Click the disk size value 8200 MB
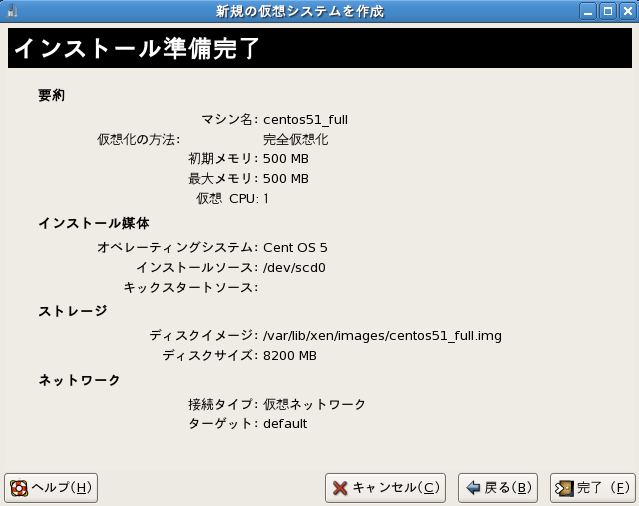Image resolution: width=639 pixels, height=506 pixels. 290,356
